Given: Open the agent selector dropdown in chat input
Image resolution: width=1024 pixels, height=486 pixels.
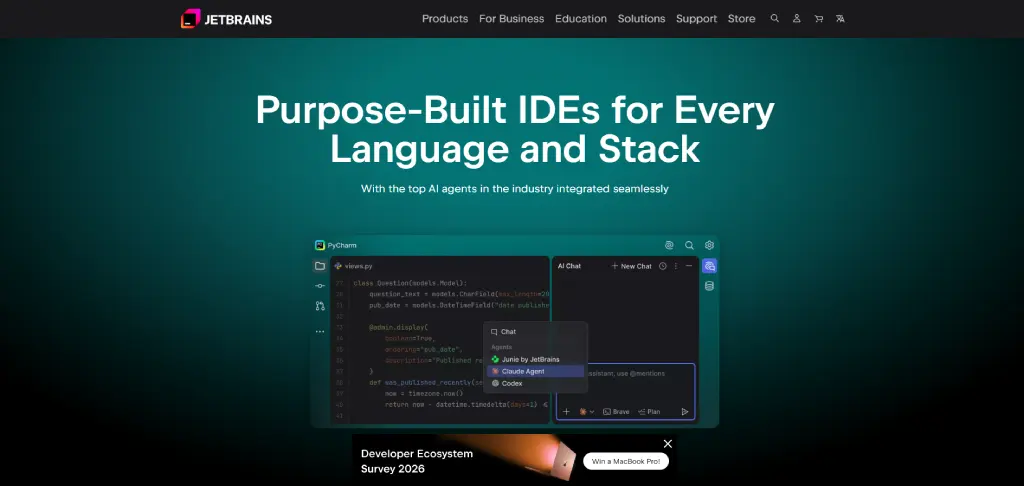Looking at the screenshot, I should point(586,412).
